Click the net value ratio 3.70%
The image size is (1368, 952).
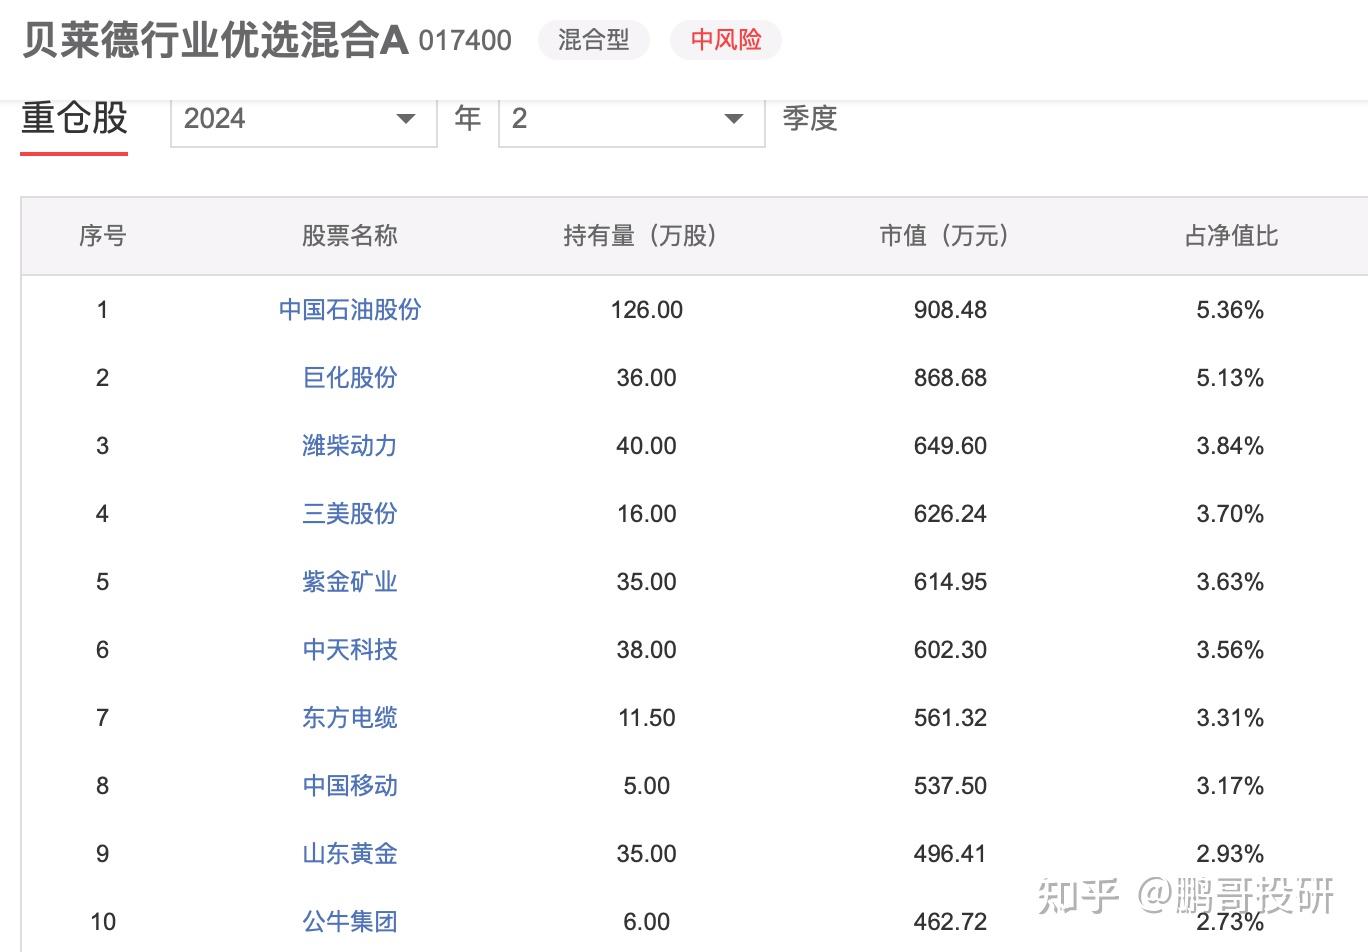[1230, 514]
